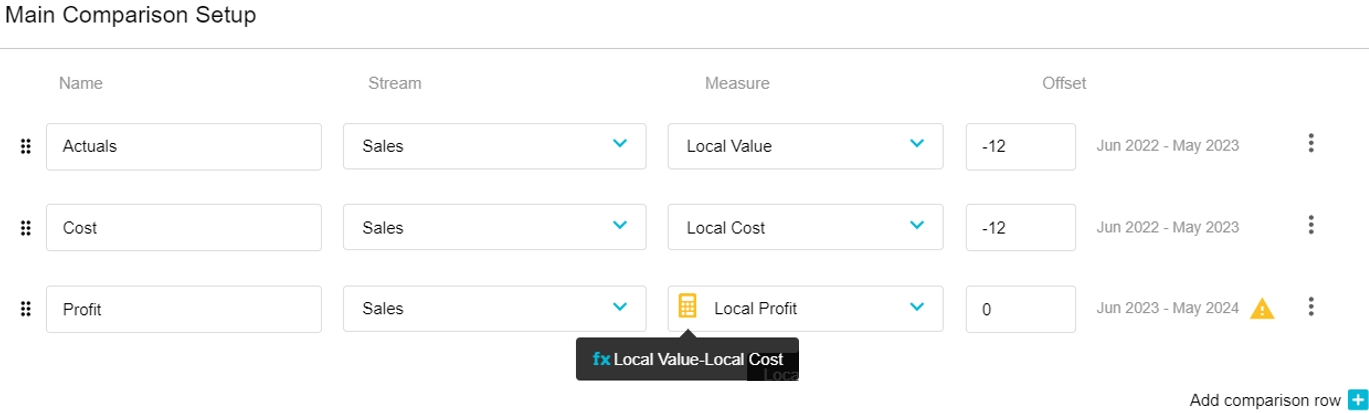Click the drag handle for Profit row
Screen dimensions: 1369x413
[x=26, y=309]
